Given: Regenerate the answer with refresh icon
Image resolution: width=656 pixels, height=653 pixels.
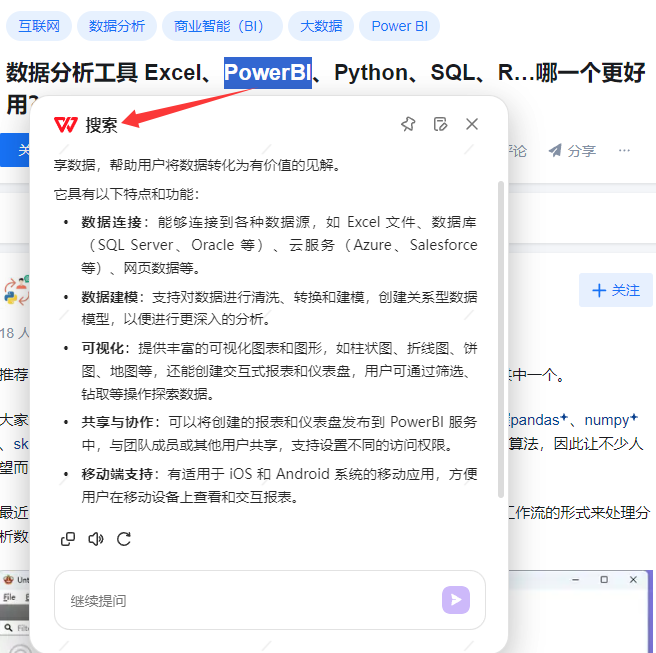Looking at the screenshot, I should click(124, 539).
